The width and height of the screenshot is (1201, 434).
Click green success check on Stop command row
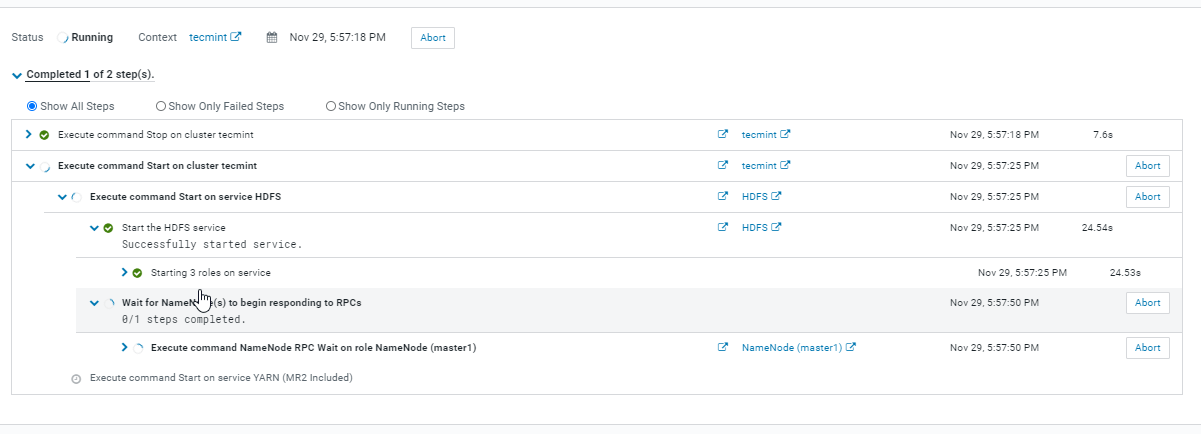point(44,135)
